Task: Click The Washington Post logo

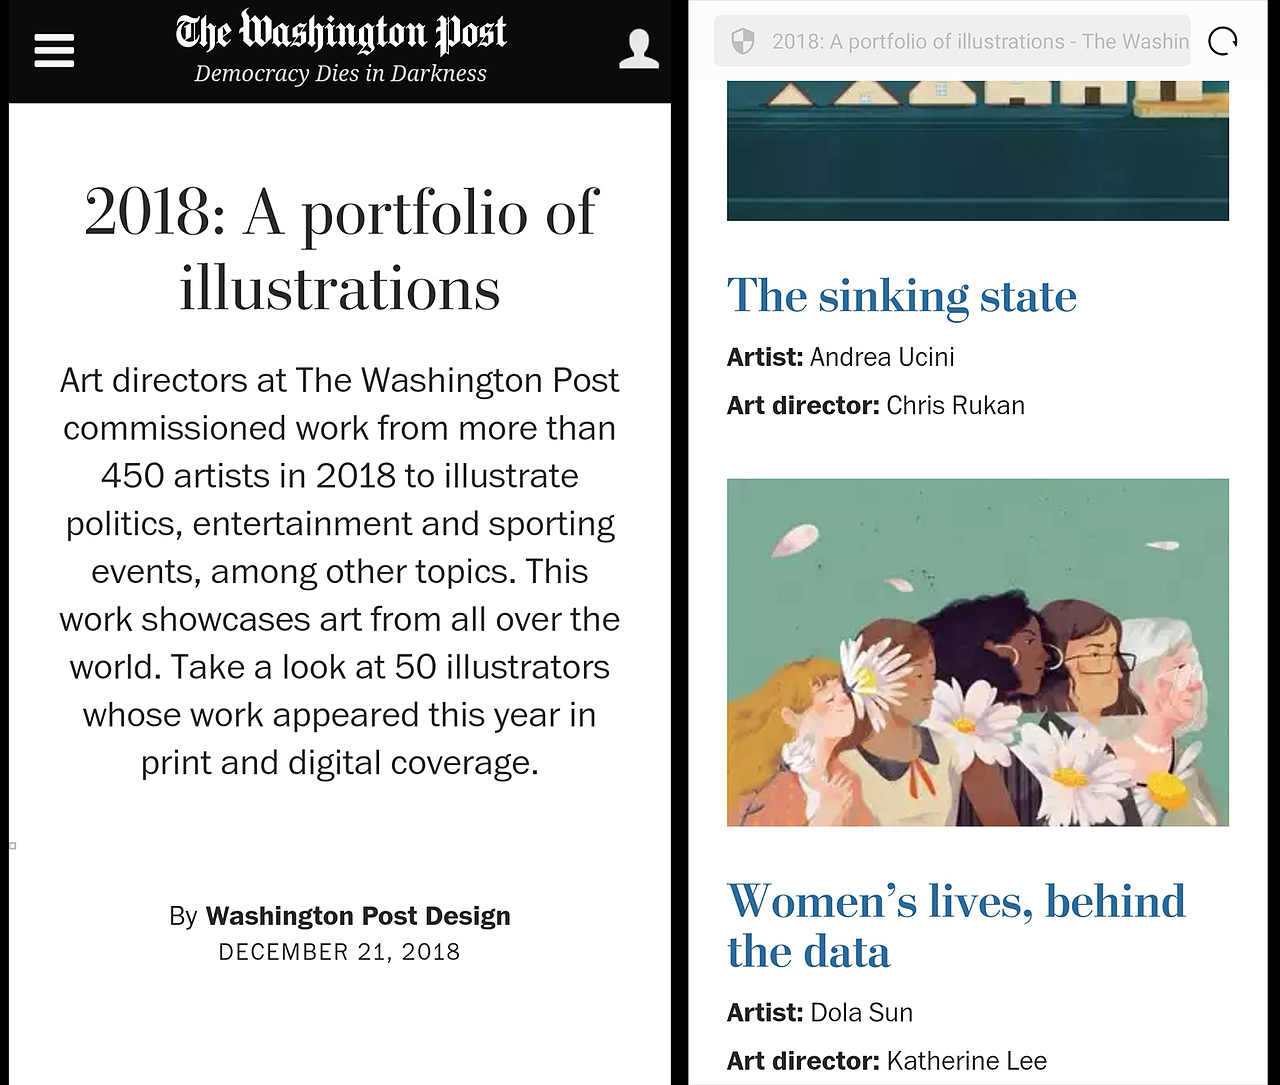Action: (x=341, y=32)
